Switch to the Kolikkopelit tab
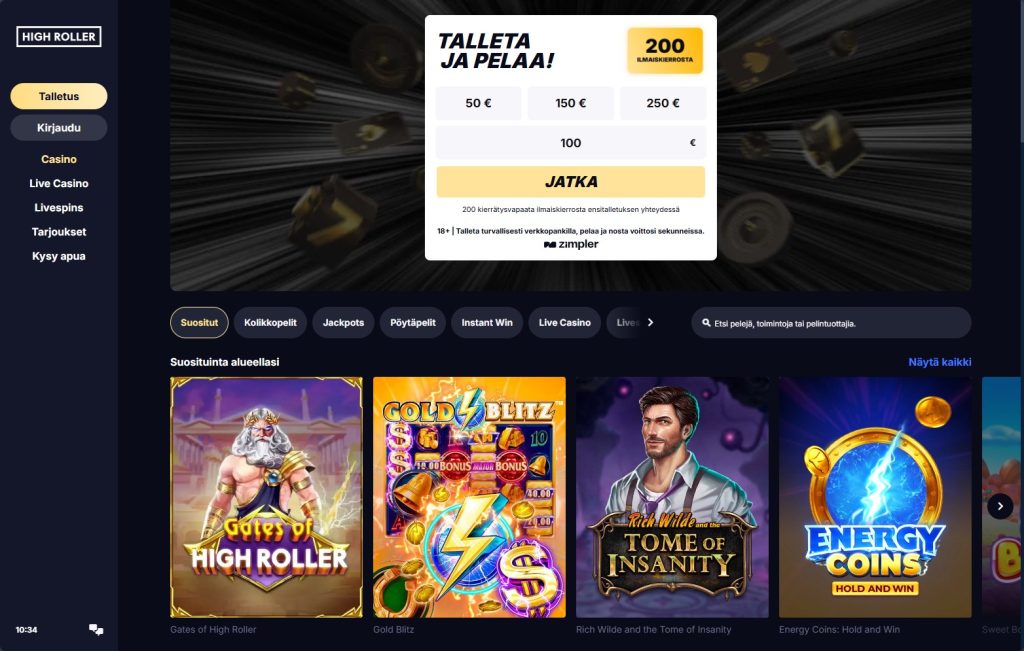 click(x=270, y=323)
